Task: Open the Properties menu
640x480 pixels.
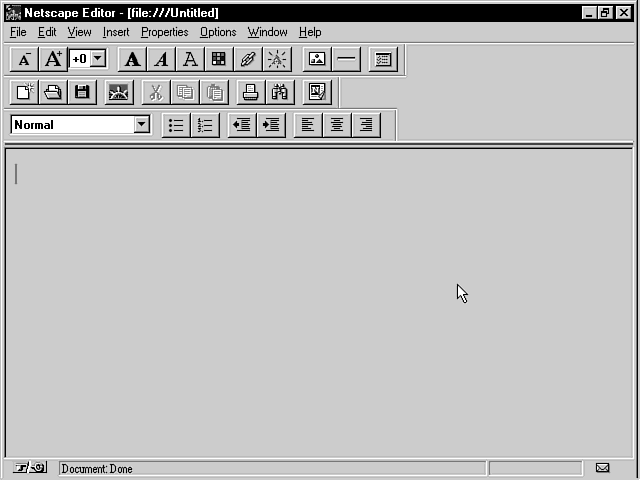Action: [164, 32]
